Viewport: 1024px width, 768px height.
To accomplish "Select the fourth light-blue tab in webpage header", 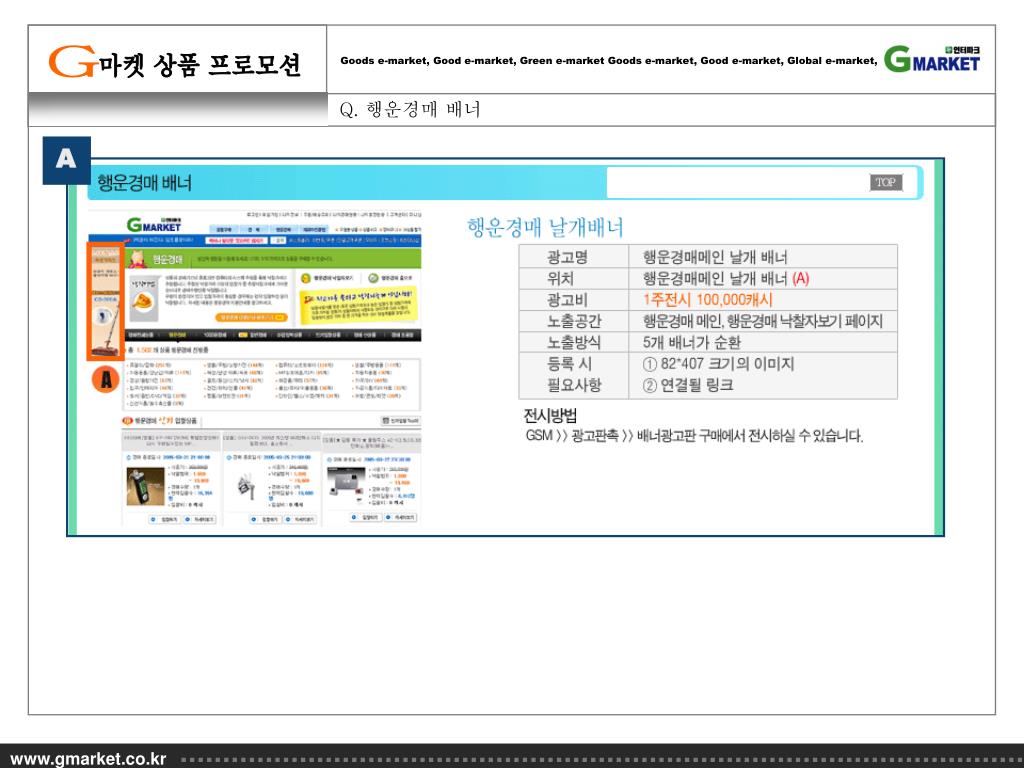I will click(314, 230).
